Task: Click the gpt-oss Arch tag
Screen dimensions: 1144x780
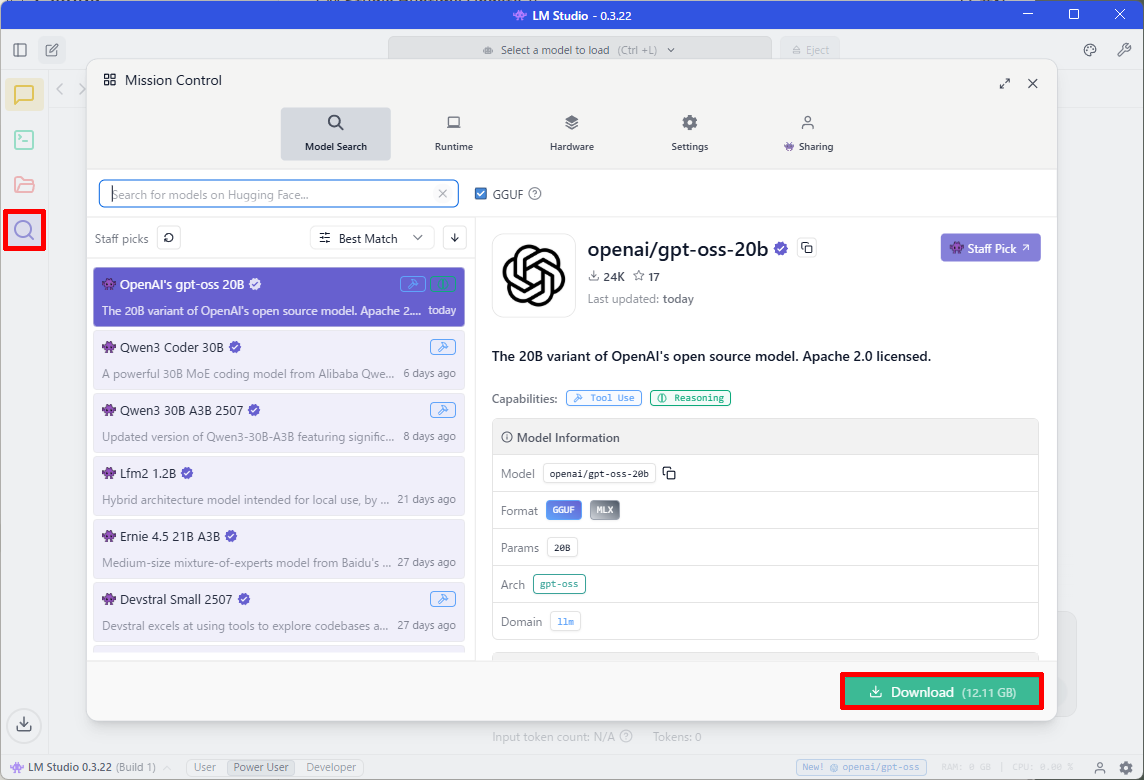Action: pos(559,584)
